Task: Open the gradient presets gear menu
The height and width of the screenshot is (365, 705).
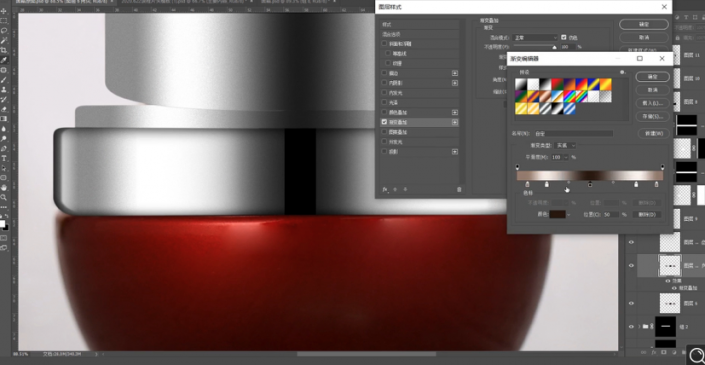Action: (623, 72)
